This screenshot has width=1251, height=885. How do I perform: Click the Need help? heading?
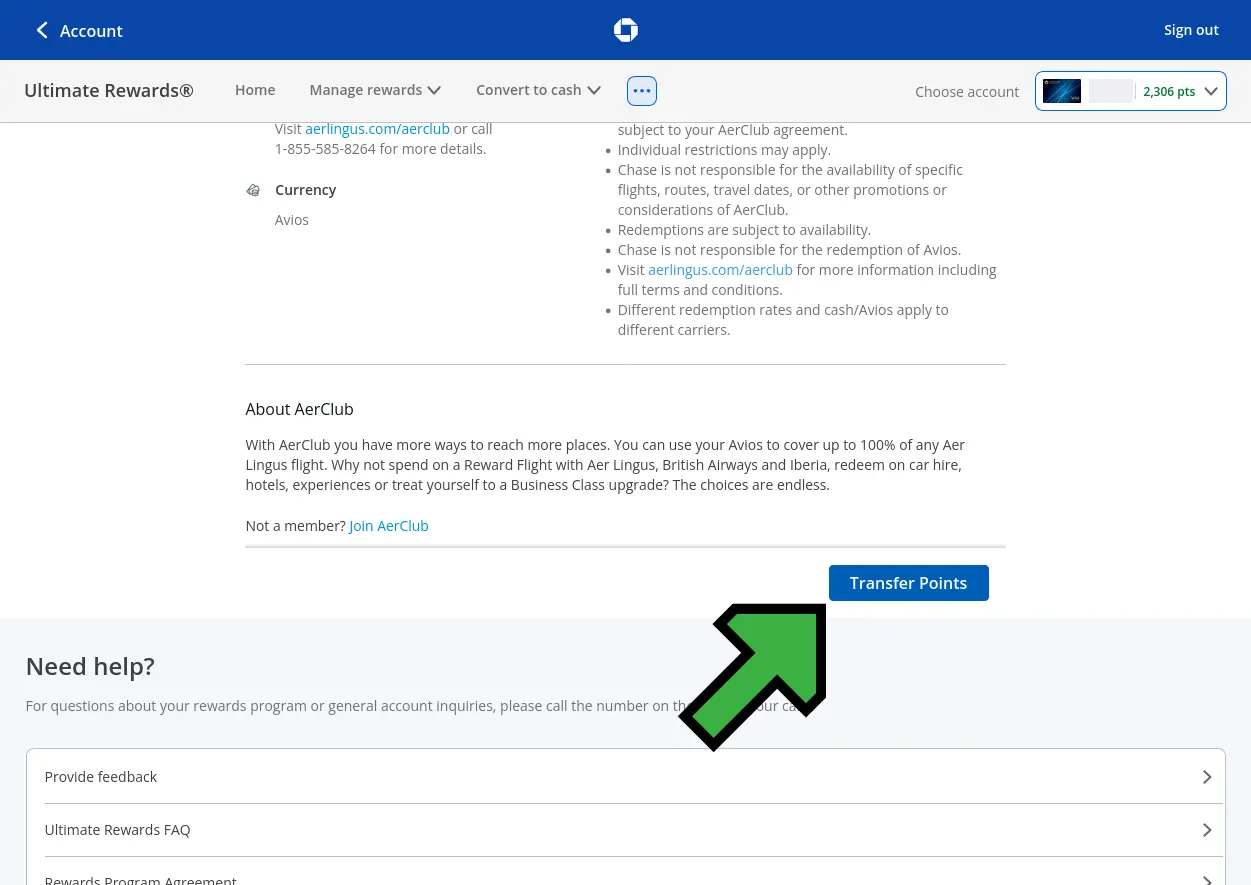[90, 666]
